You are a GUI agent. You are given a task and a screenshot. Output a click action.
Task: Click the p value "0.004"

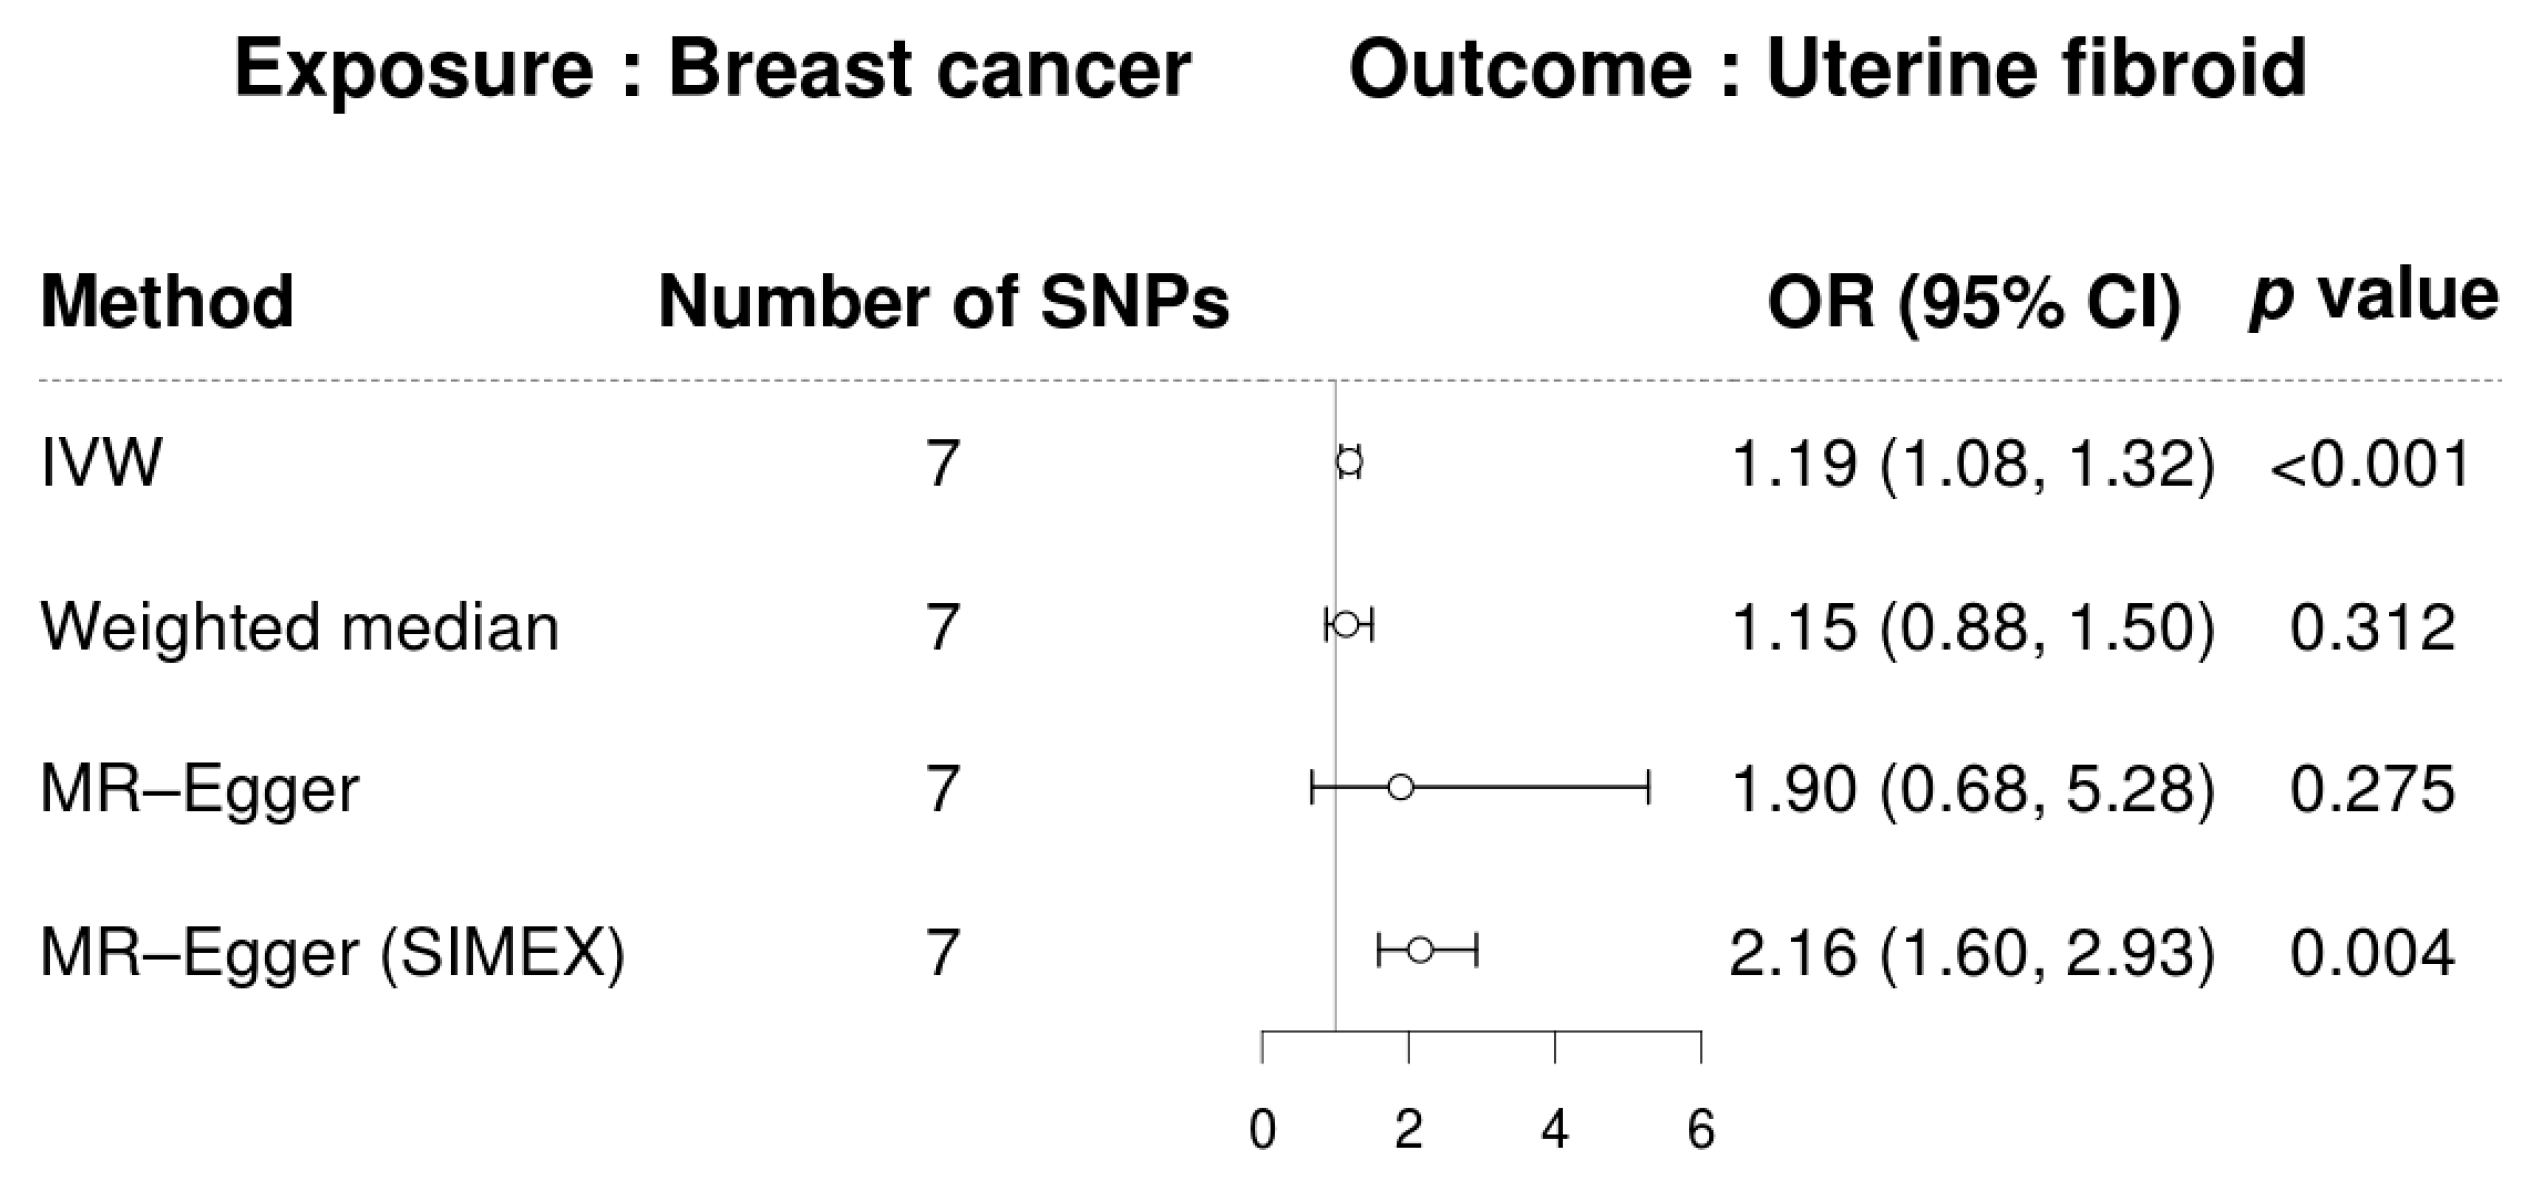coord(2372,952)
